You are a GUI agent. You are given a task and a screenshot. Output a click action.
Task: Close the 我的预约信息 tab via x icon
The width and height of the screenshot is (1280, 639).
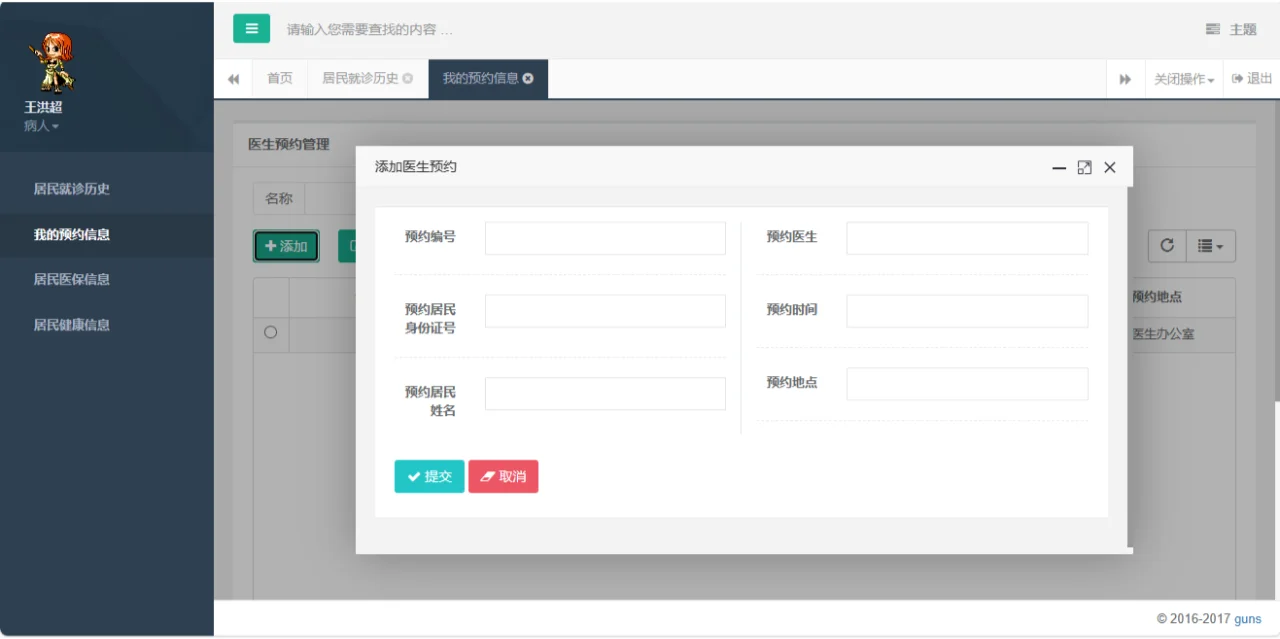pos(528,78)
